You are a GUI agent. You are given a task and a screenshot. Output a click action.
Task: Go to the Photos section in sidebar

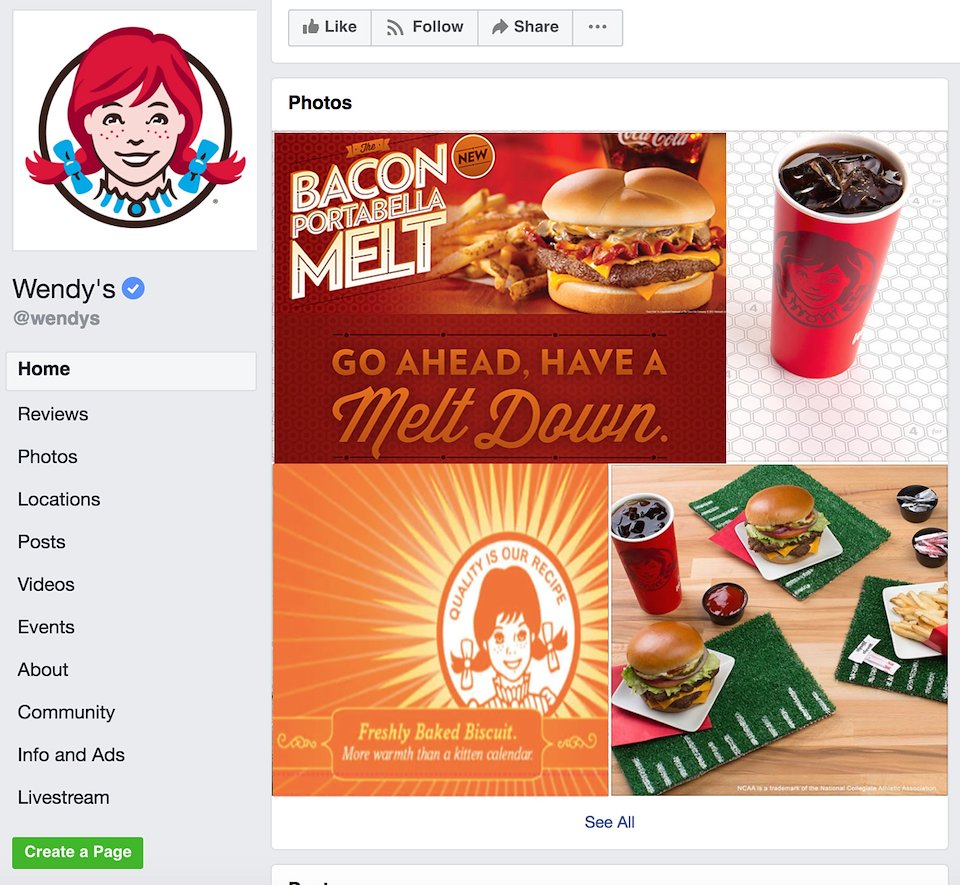47,457
